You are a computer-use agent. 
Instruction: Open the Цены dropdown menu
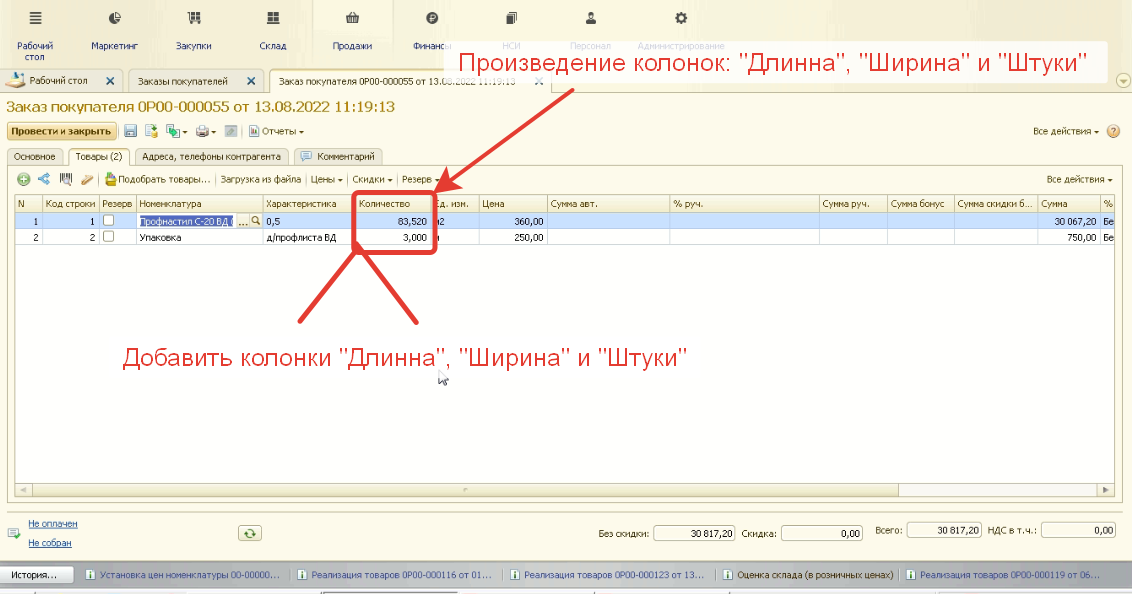326,180
